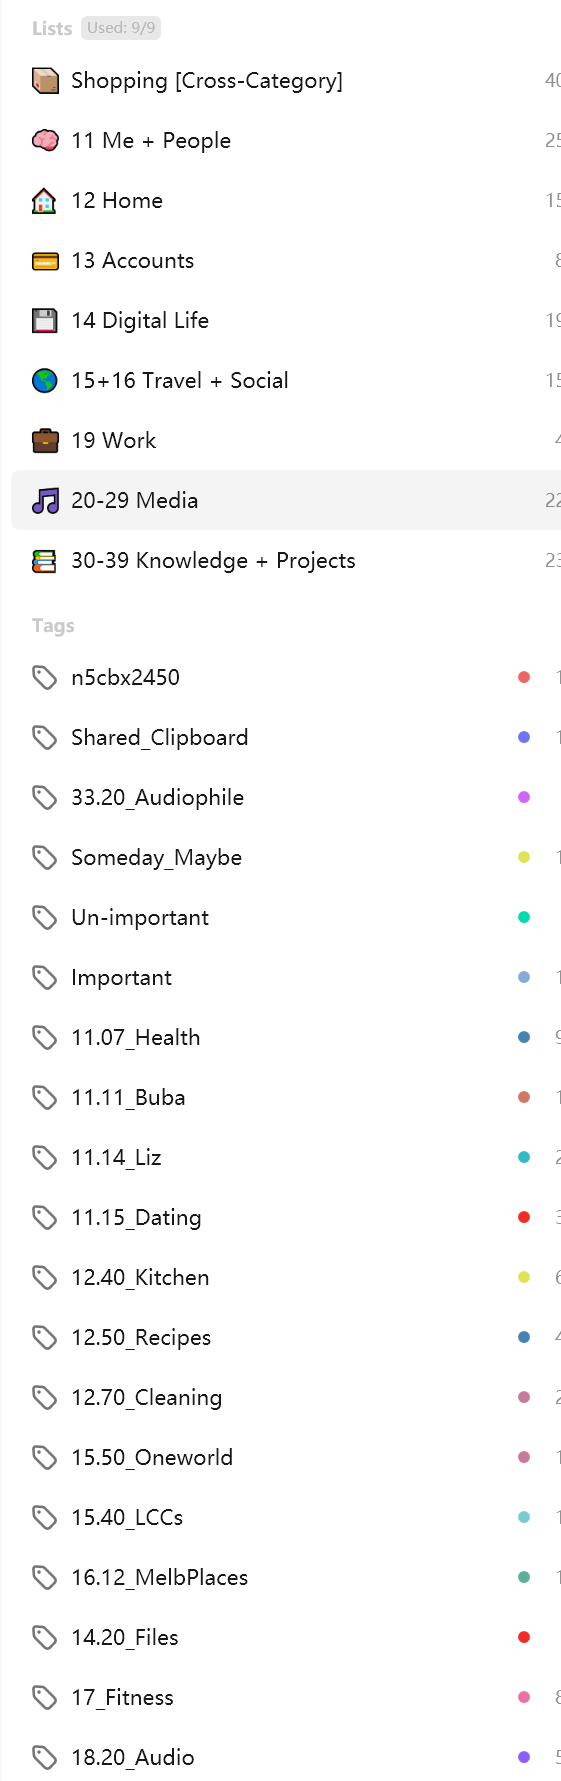561x1781 pixels.
Task: Select the Shared_Clipboard tag
Action: coord(286,738)
